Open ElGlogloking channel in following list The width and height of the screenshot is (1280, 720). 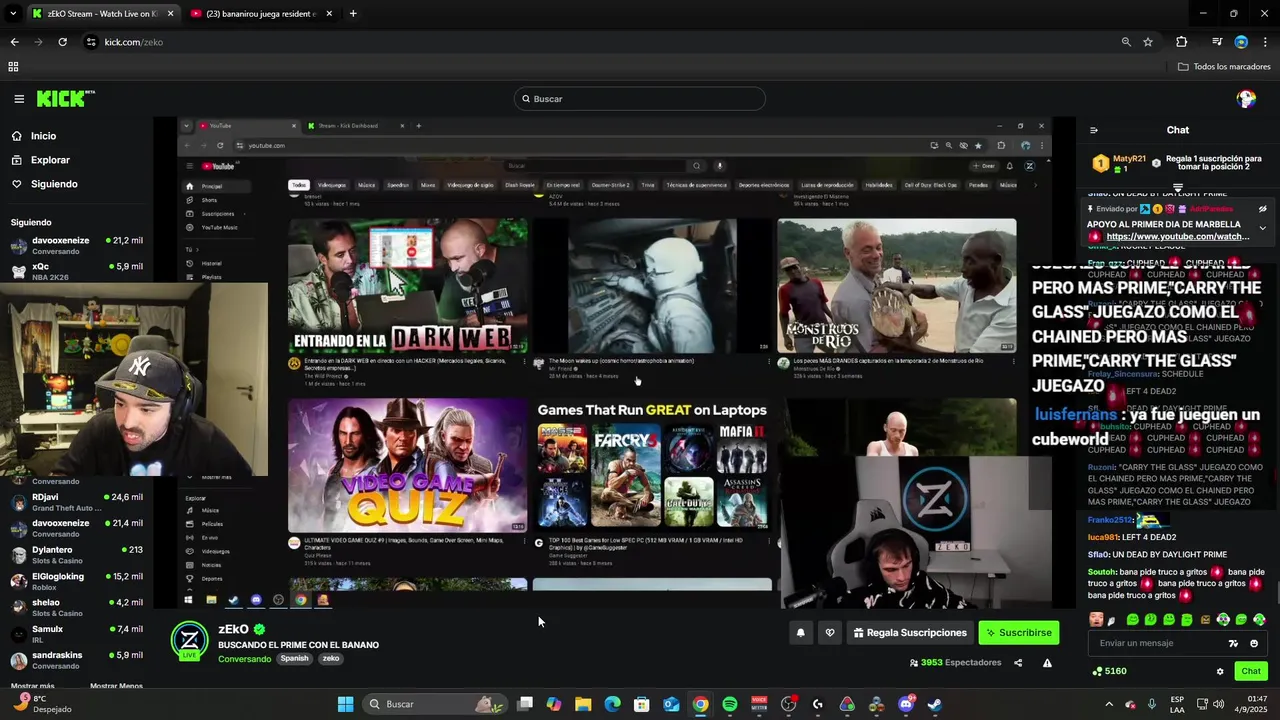click(x=76, y=581)
